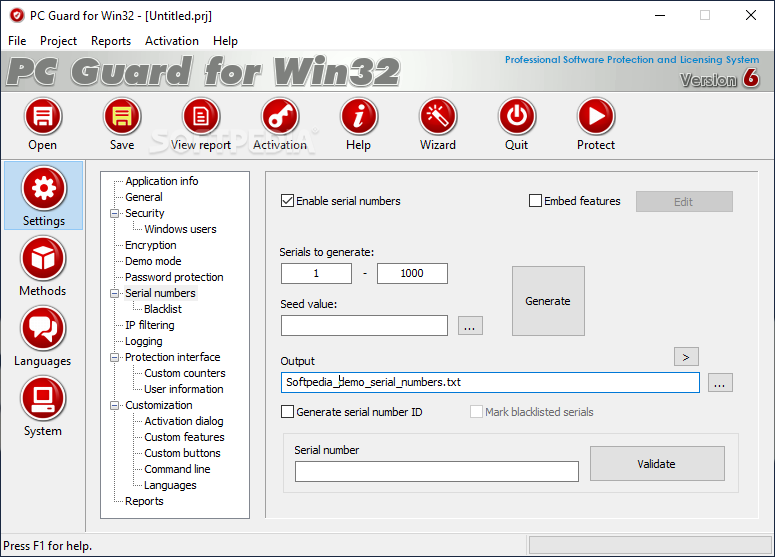Select Custom buttons tree item

point(182,453)
